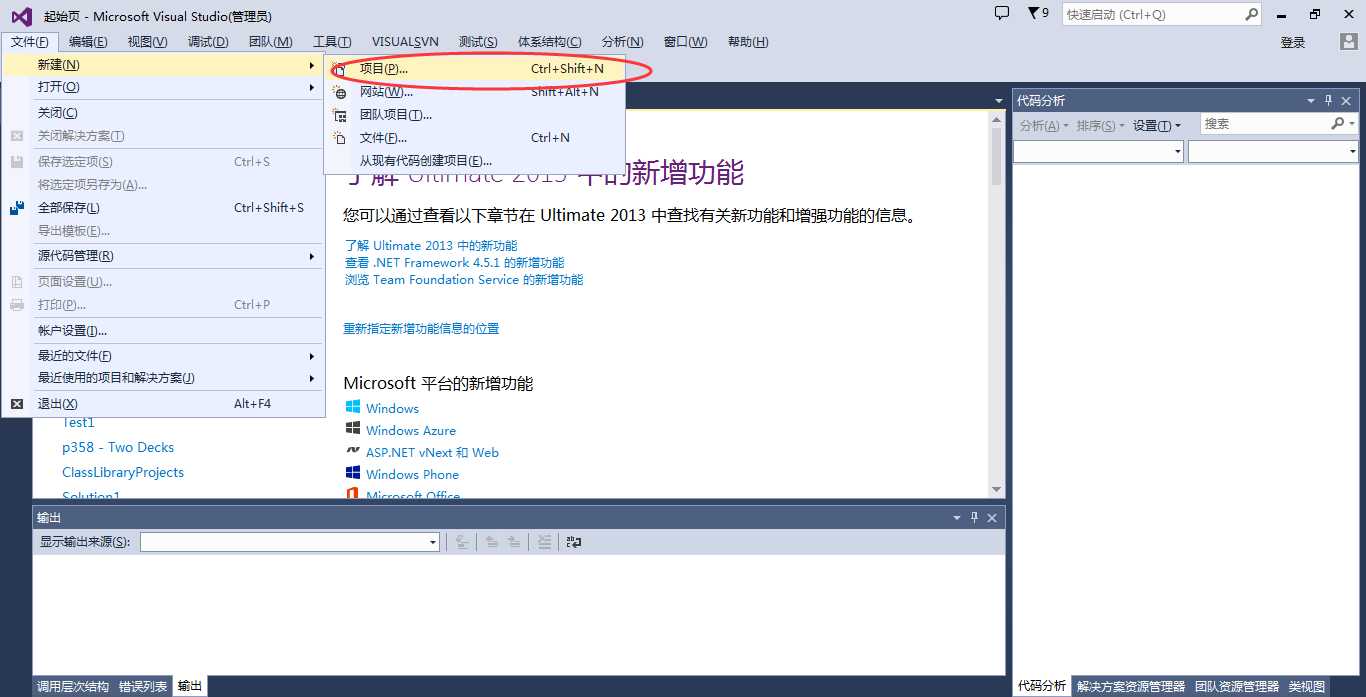Click the Team Project icon in submenu
The image size is (1366, 697).
pyautogui.click(x=340, y=115)
